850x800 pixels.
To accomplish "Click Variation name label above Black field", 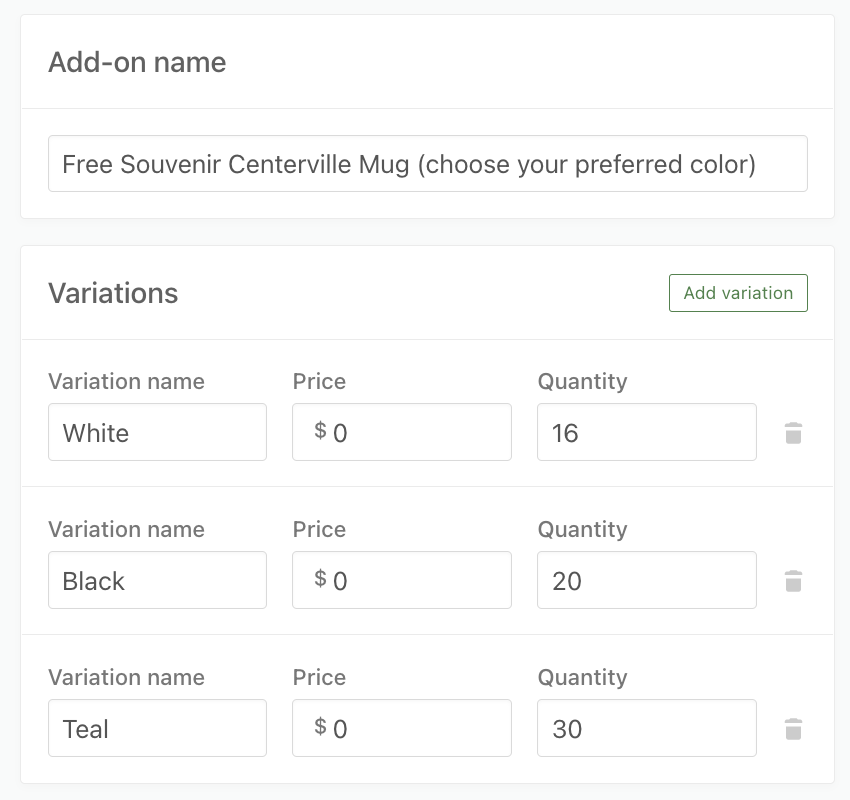I will pyautogui.click(x=126, y=530).
